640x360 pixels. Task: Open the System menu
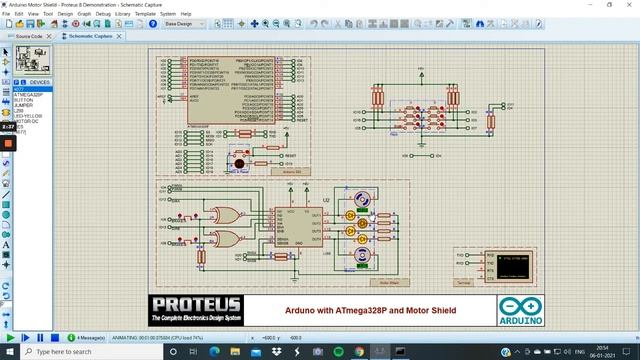(x=167, y=14)
